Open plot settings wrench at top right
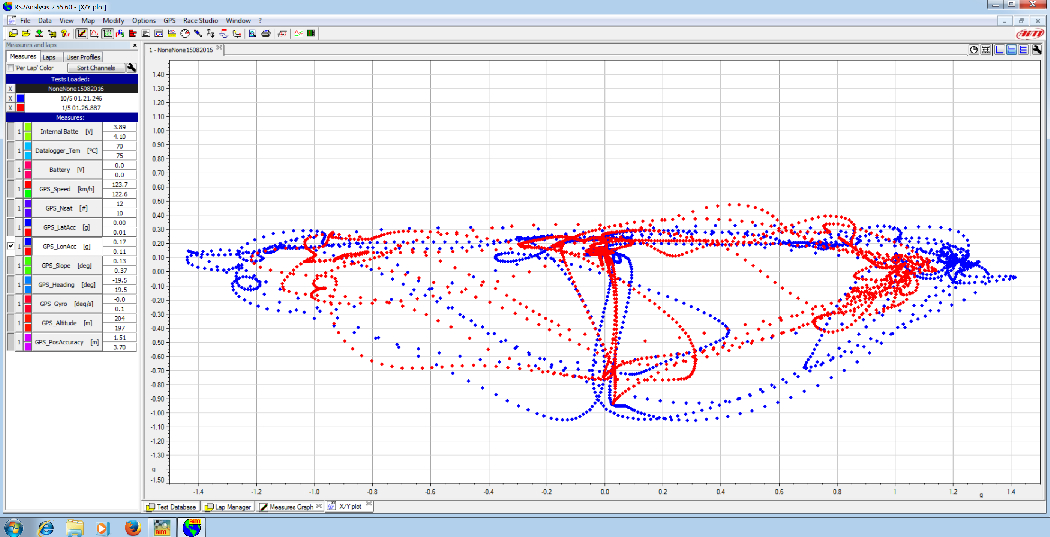Image resolution: width=1050 pixels, height=537 pixels. 1037,50
